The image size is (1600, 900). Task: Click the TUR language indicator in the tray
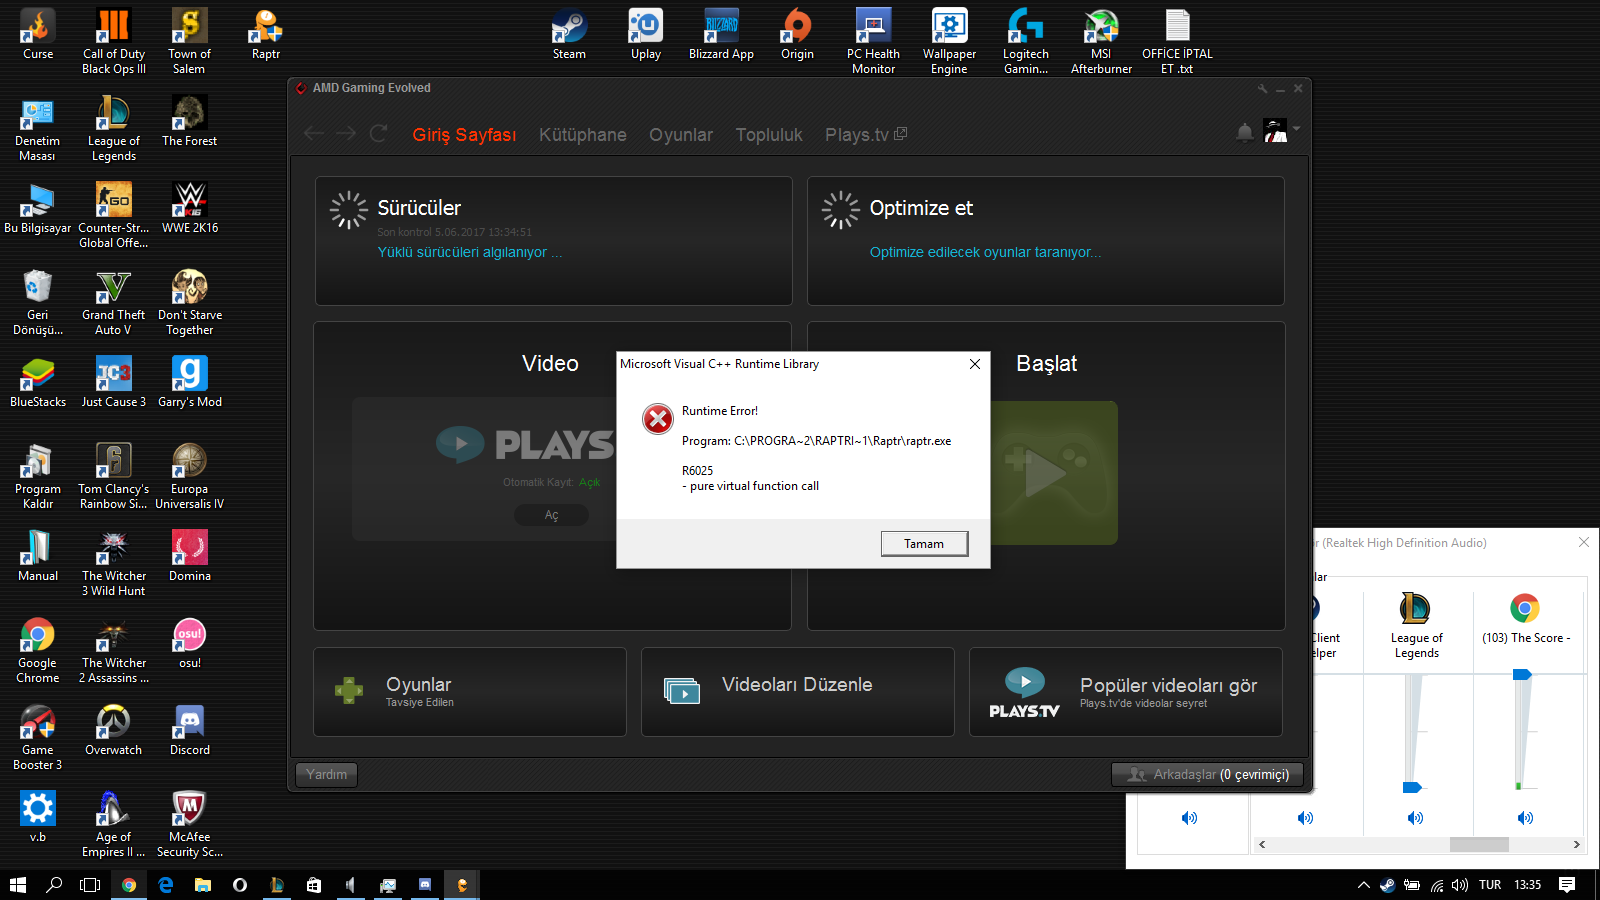(x=1490, y=885)
